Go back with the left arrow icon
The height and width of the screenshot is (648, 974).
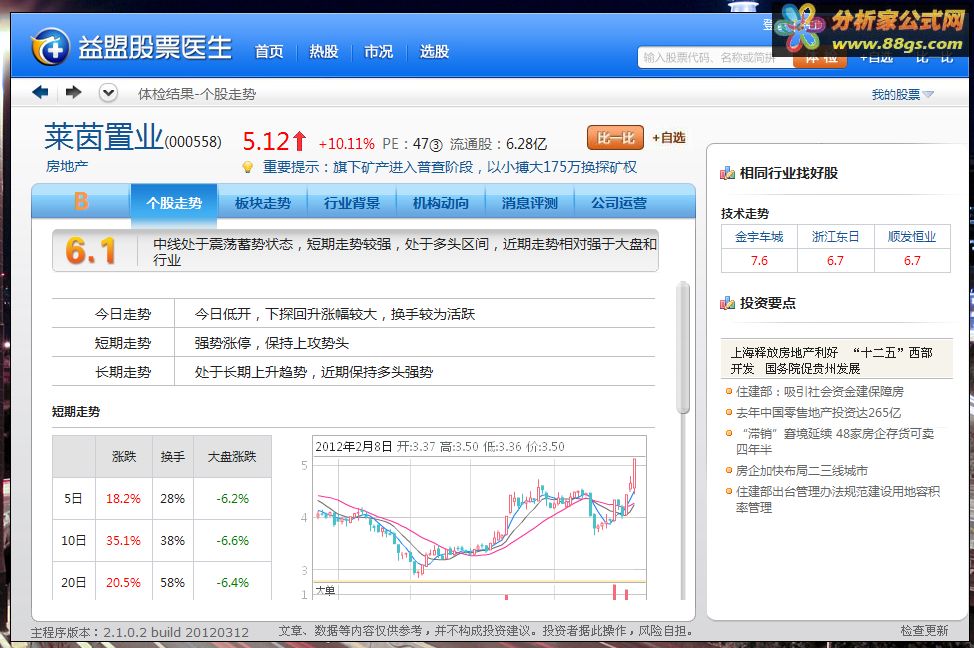tap(40, 93)
